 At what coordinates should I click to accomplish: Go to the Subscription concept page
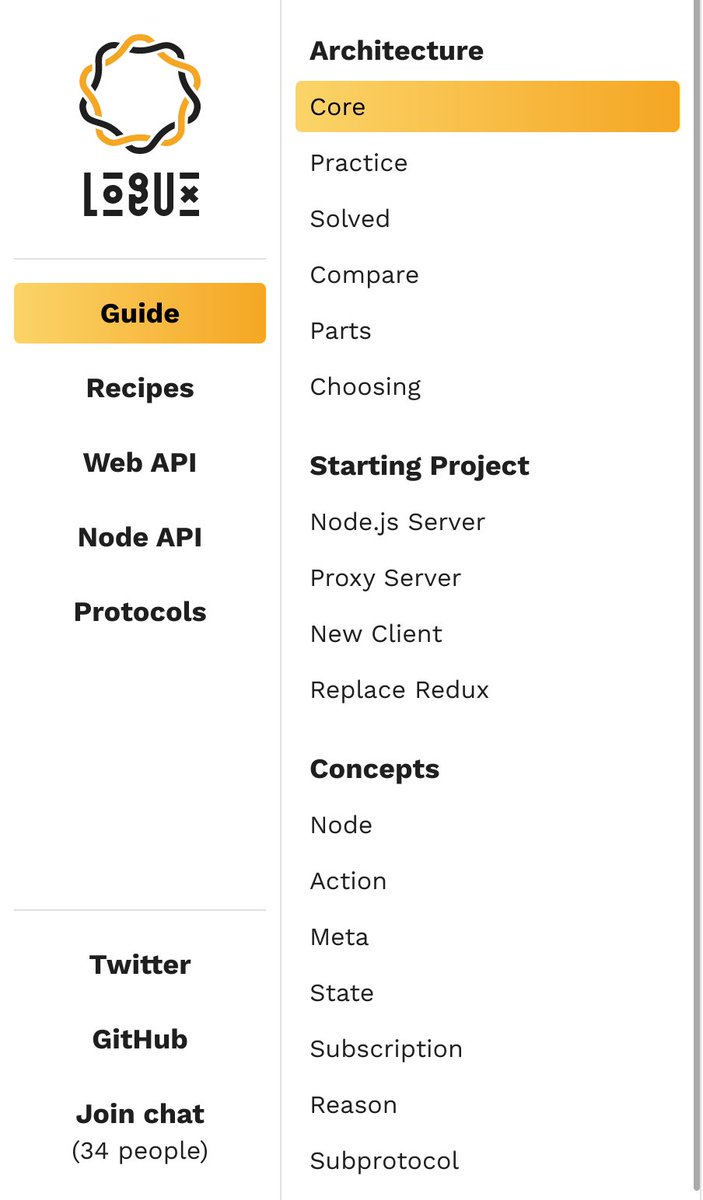(x=386, y=1049)
